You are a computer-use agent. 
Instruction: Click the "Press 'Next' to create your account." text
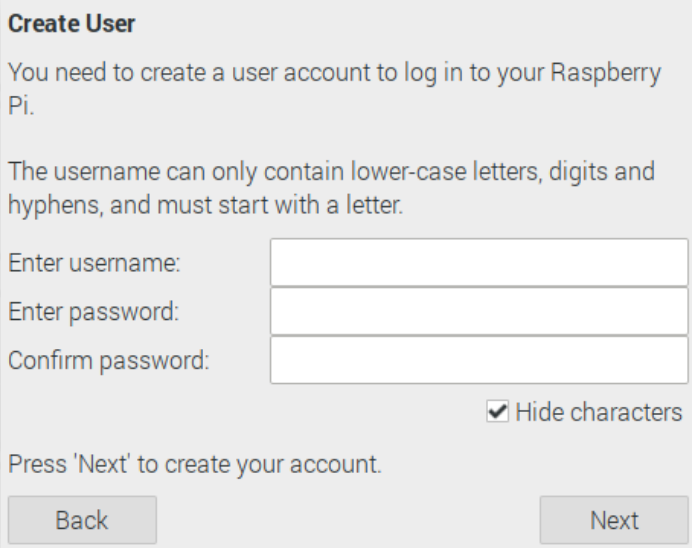click(195, 465)
